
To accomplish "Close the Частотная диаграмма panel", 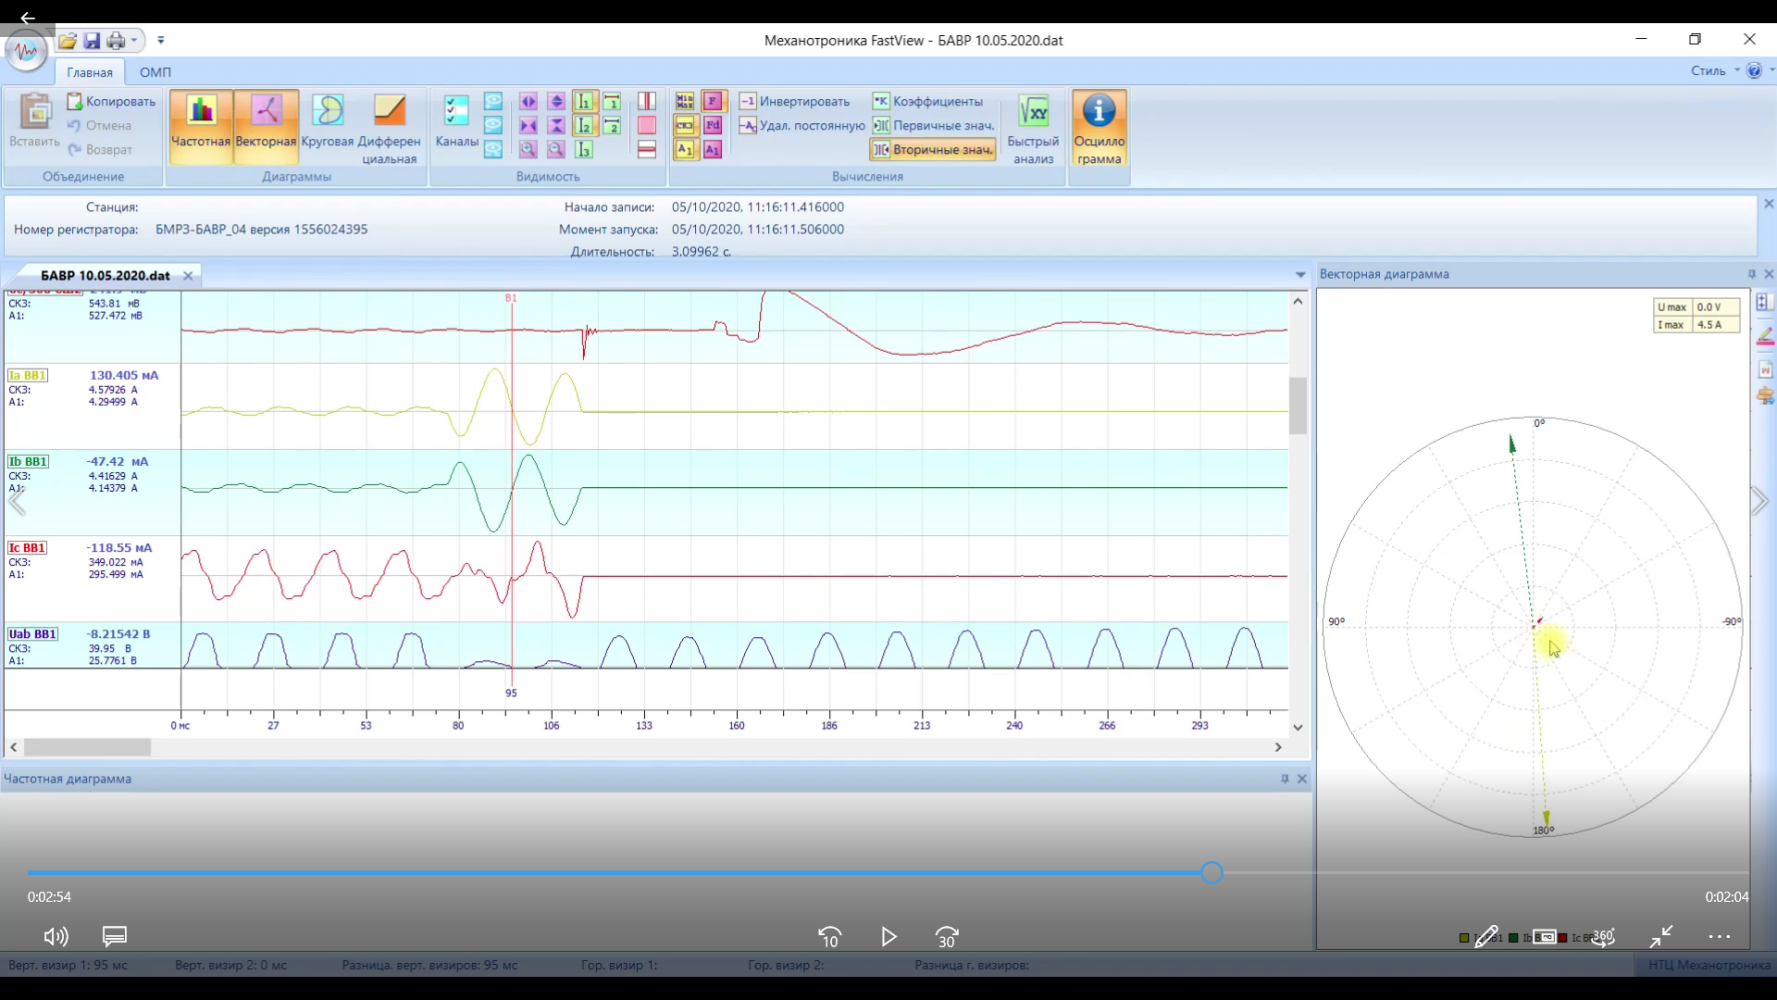I will point(1302,779).
